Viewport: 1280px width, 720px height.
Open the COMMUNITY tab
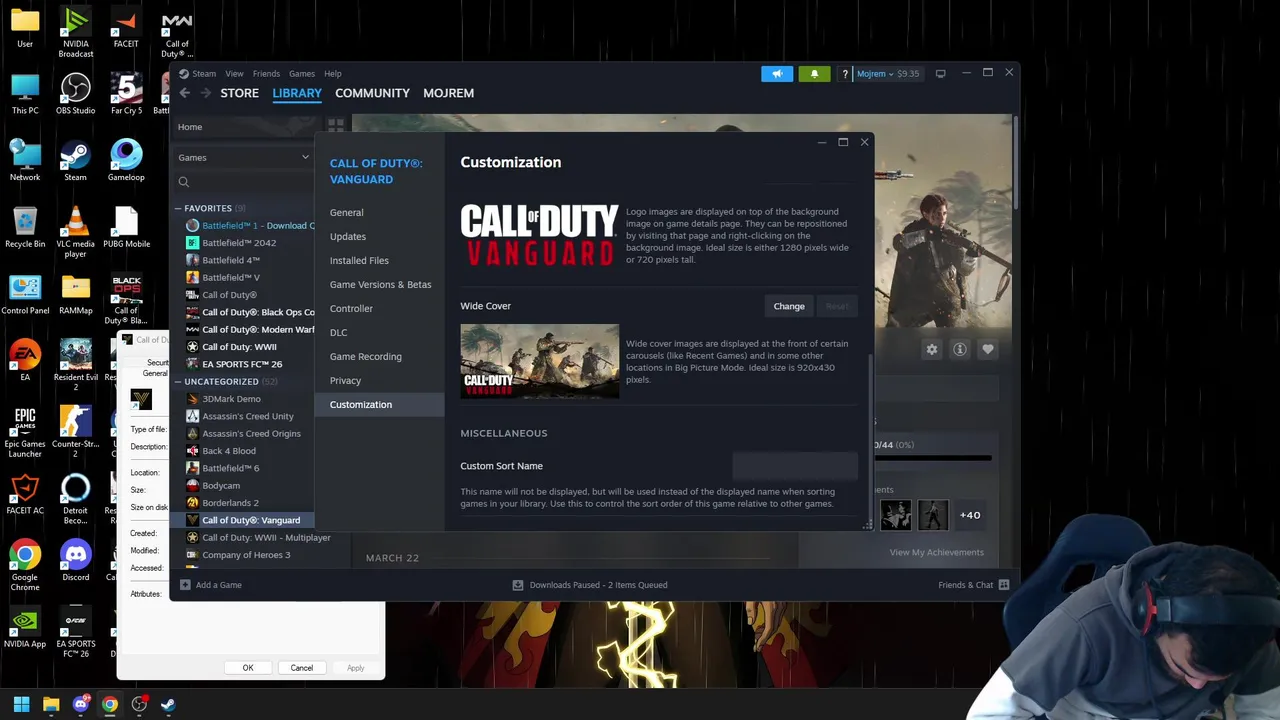pos(372,93)
